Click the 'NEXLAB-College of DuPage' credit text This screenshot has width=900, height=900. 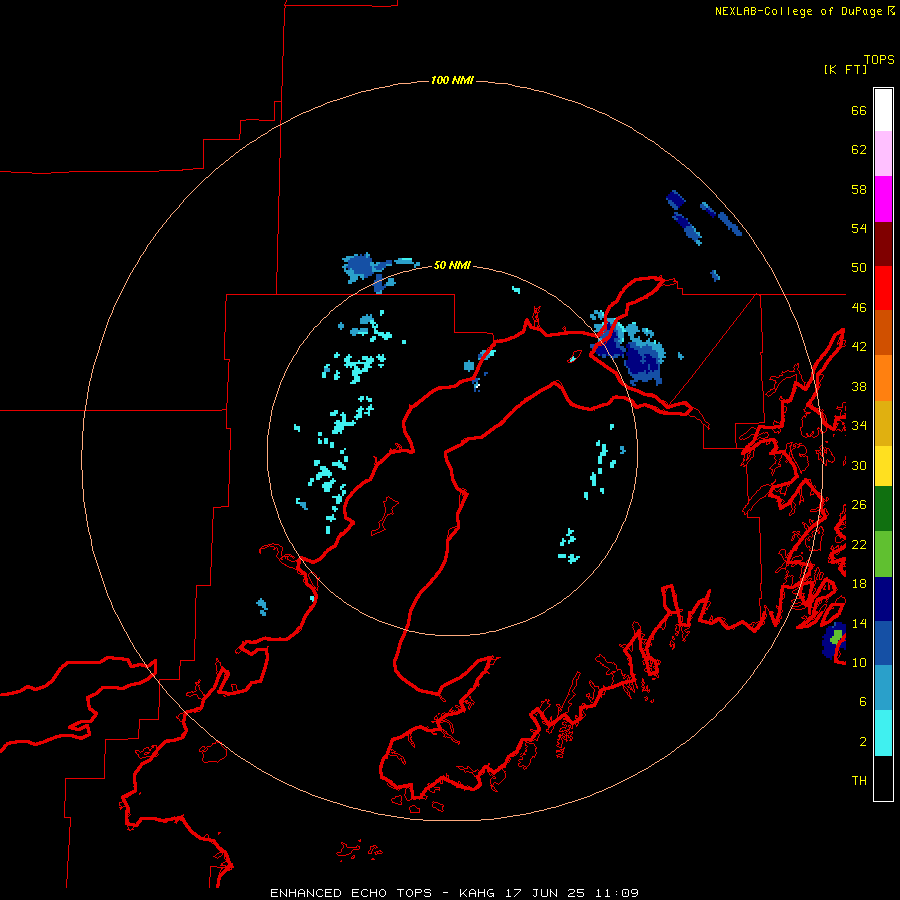click(798, 11)
